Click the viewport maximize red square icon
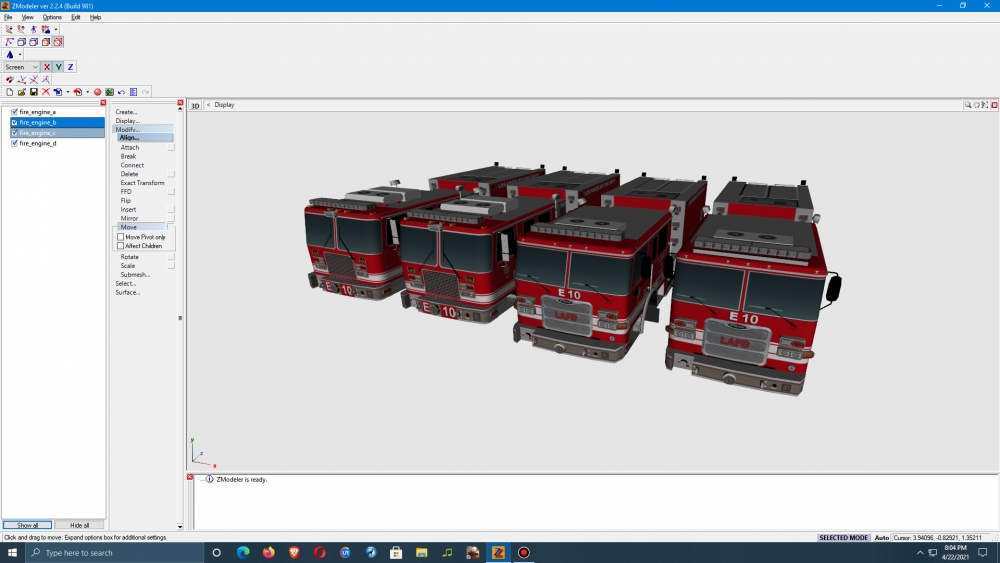 tap(994, 105)
